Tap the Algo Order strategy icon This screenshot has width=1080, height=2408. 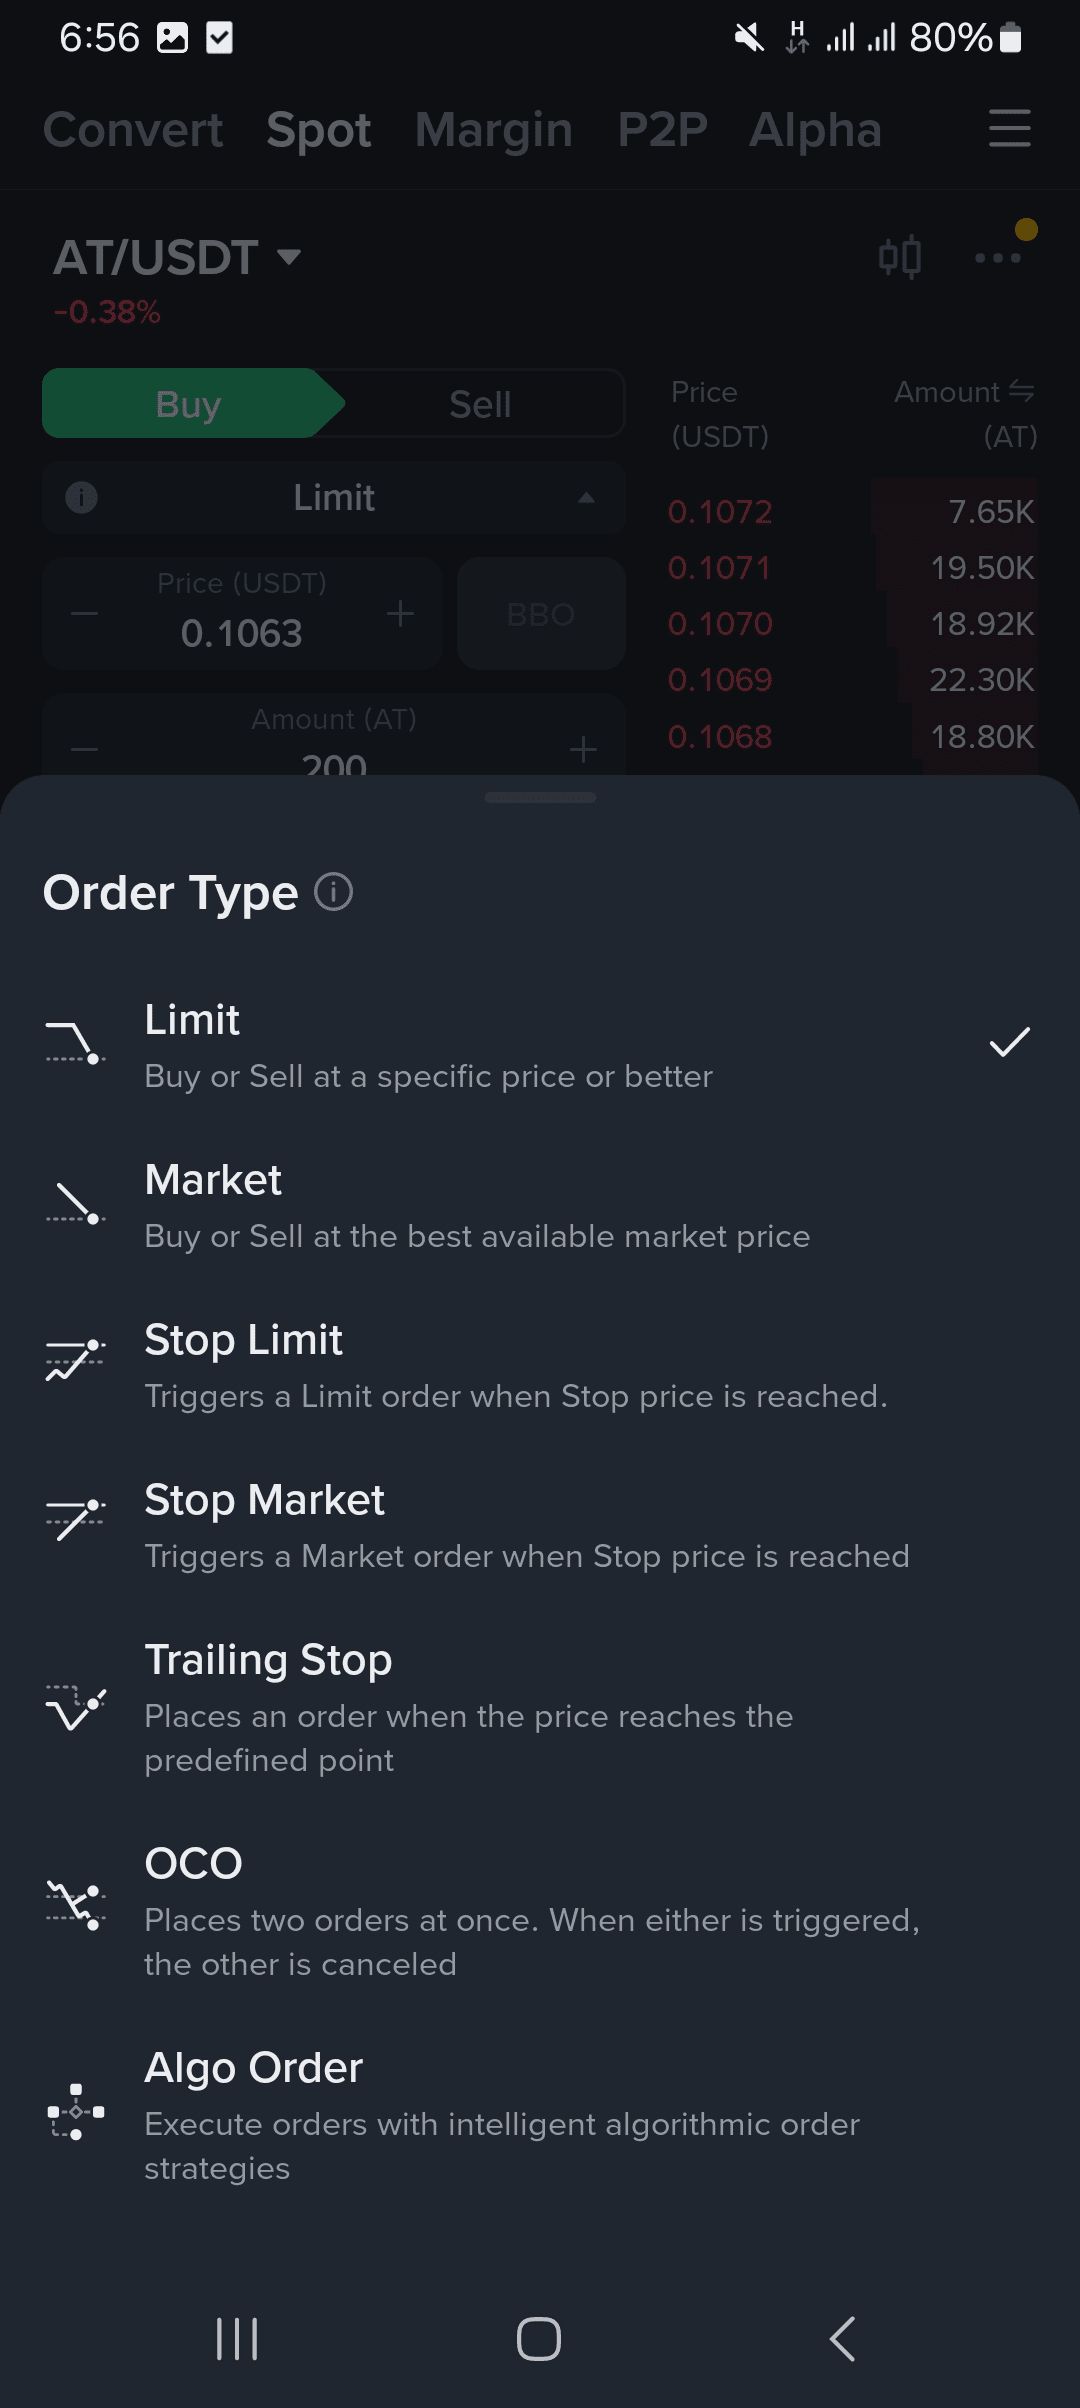(76, 2112)
